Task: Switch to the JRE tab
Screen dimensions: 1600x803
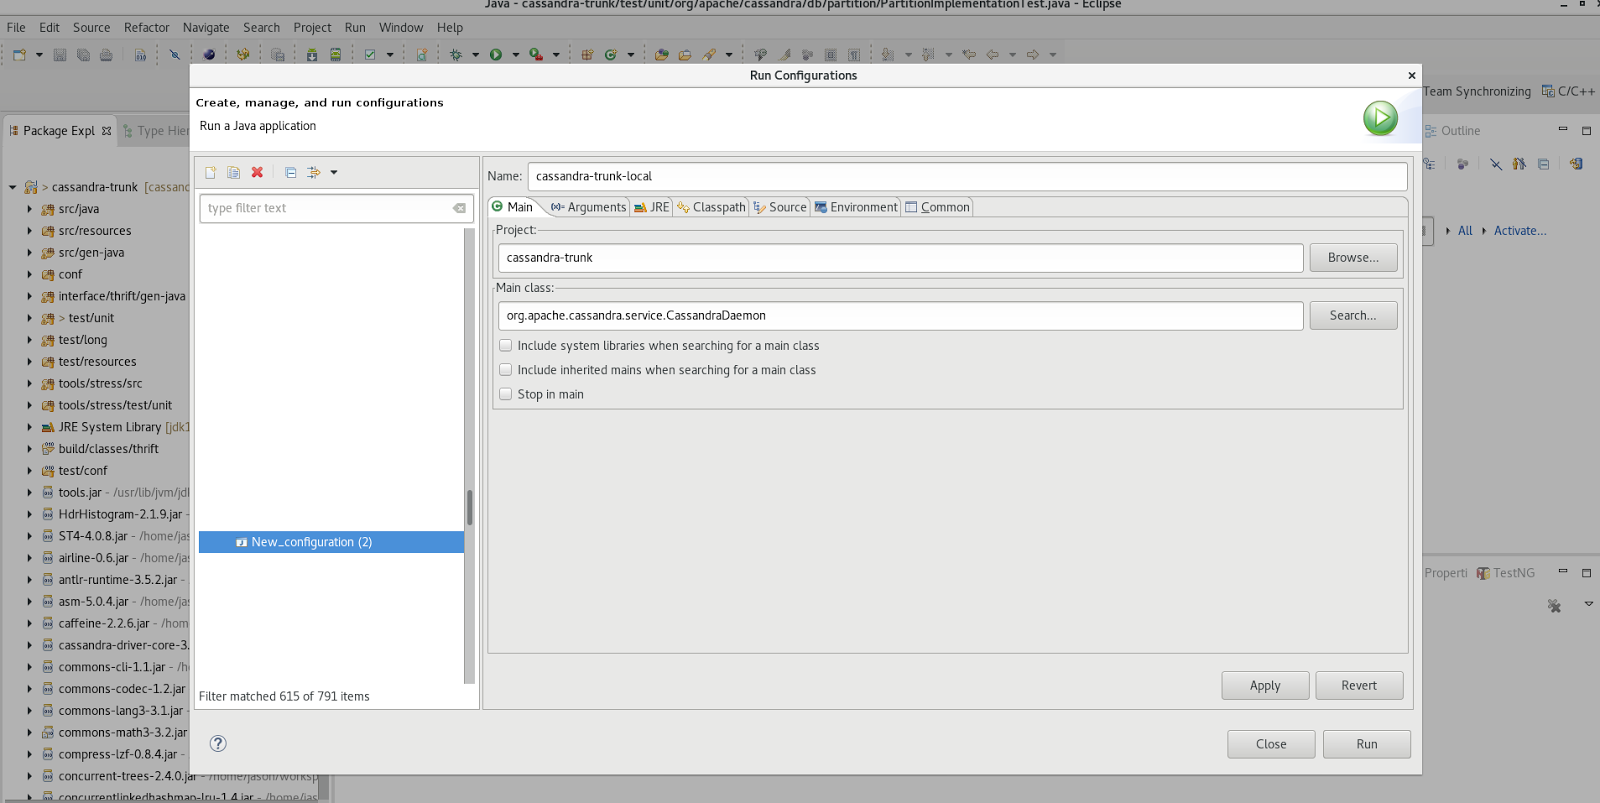Action: click(x=652, y=207)
